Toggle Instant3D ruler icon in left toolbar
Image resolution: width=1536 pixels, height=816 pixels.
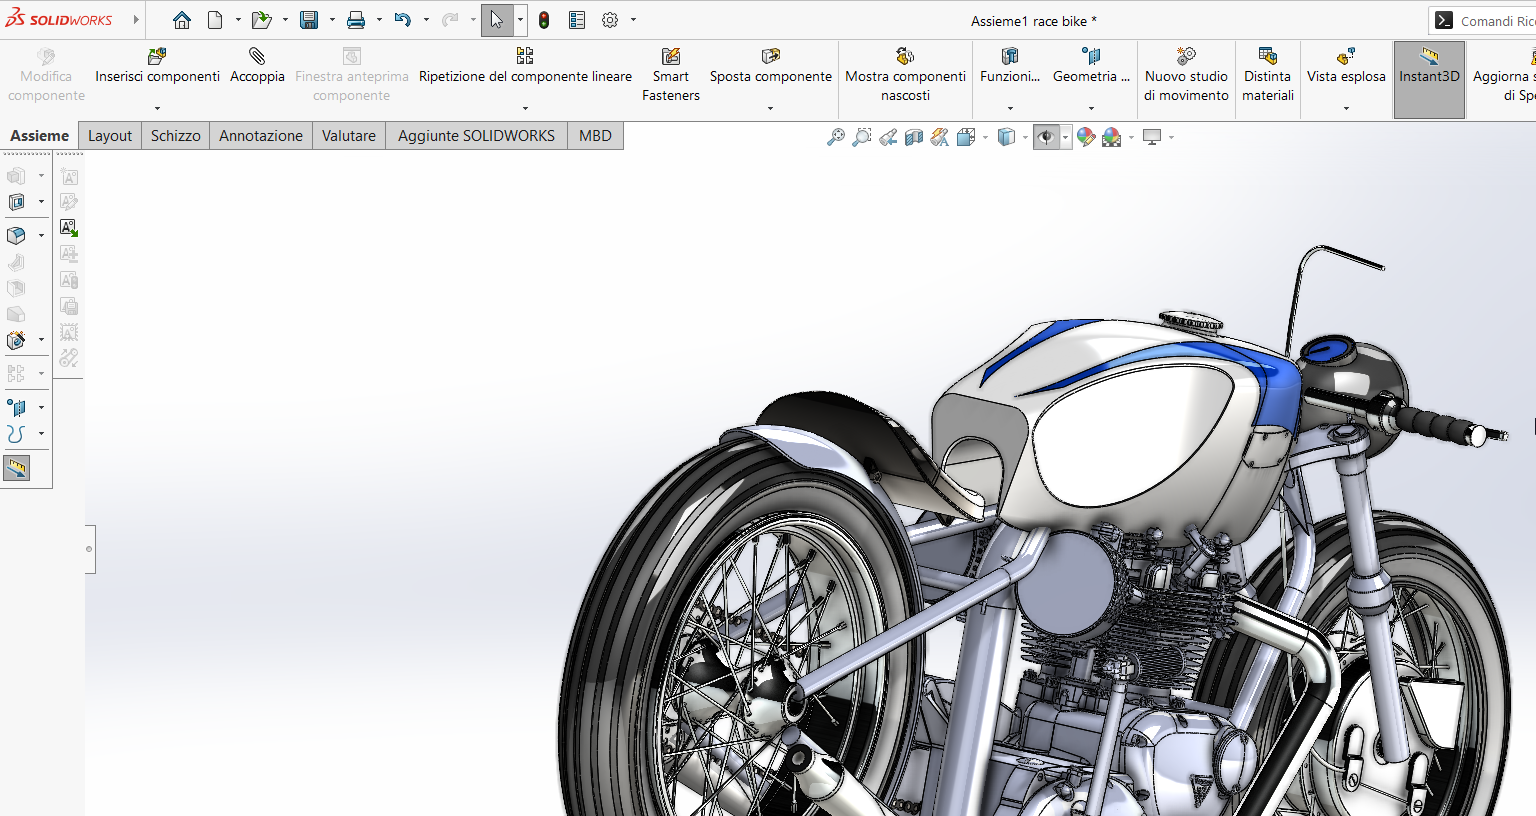[16, 468]
